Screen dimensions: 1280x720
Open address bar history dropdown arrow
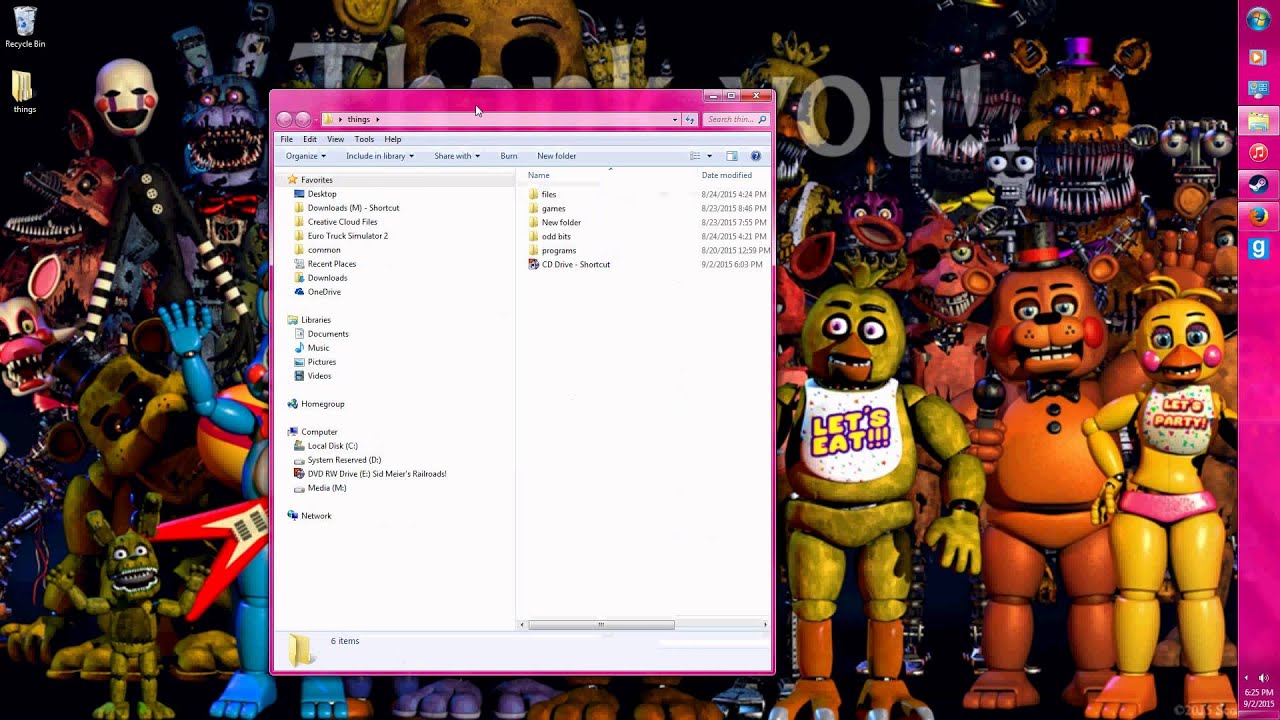[x=675, y=119]
